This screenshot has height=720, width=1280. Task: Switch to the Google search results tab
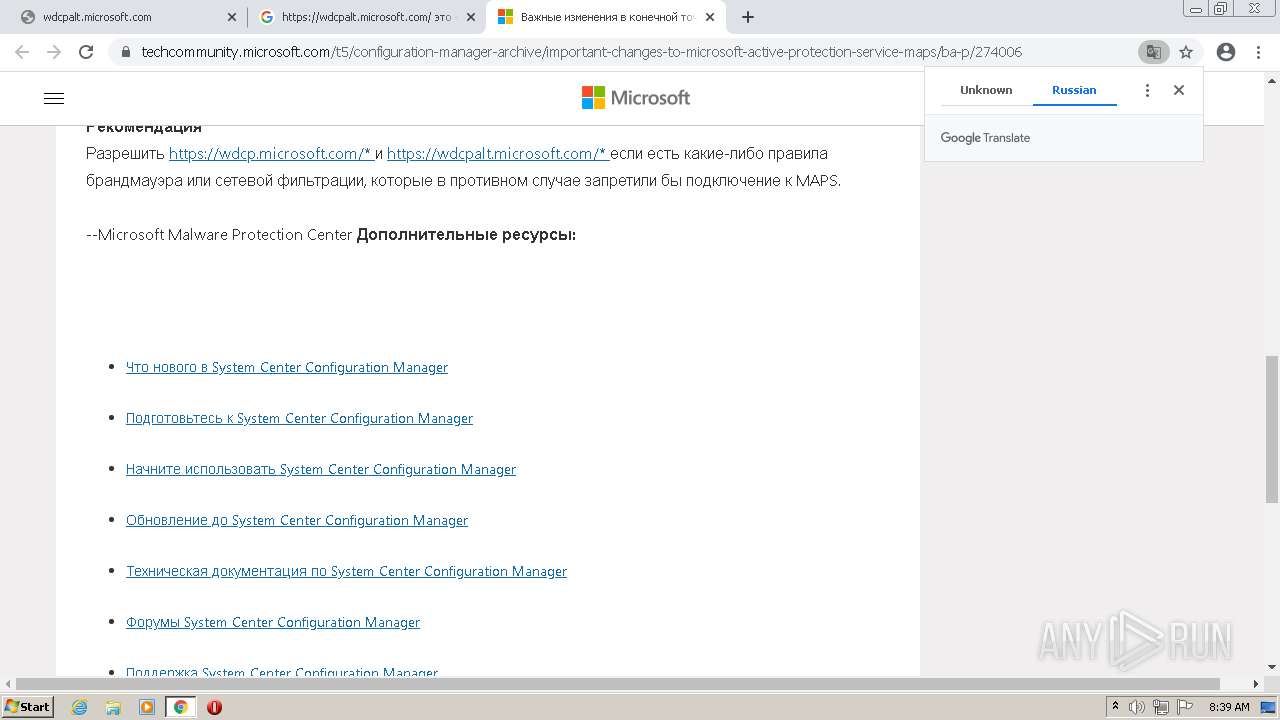(366, 17)
